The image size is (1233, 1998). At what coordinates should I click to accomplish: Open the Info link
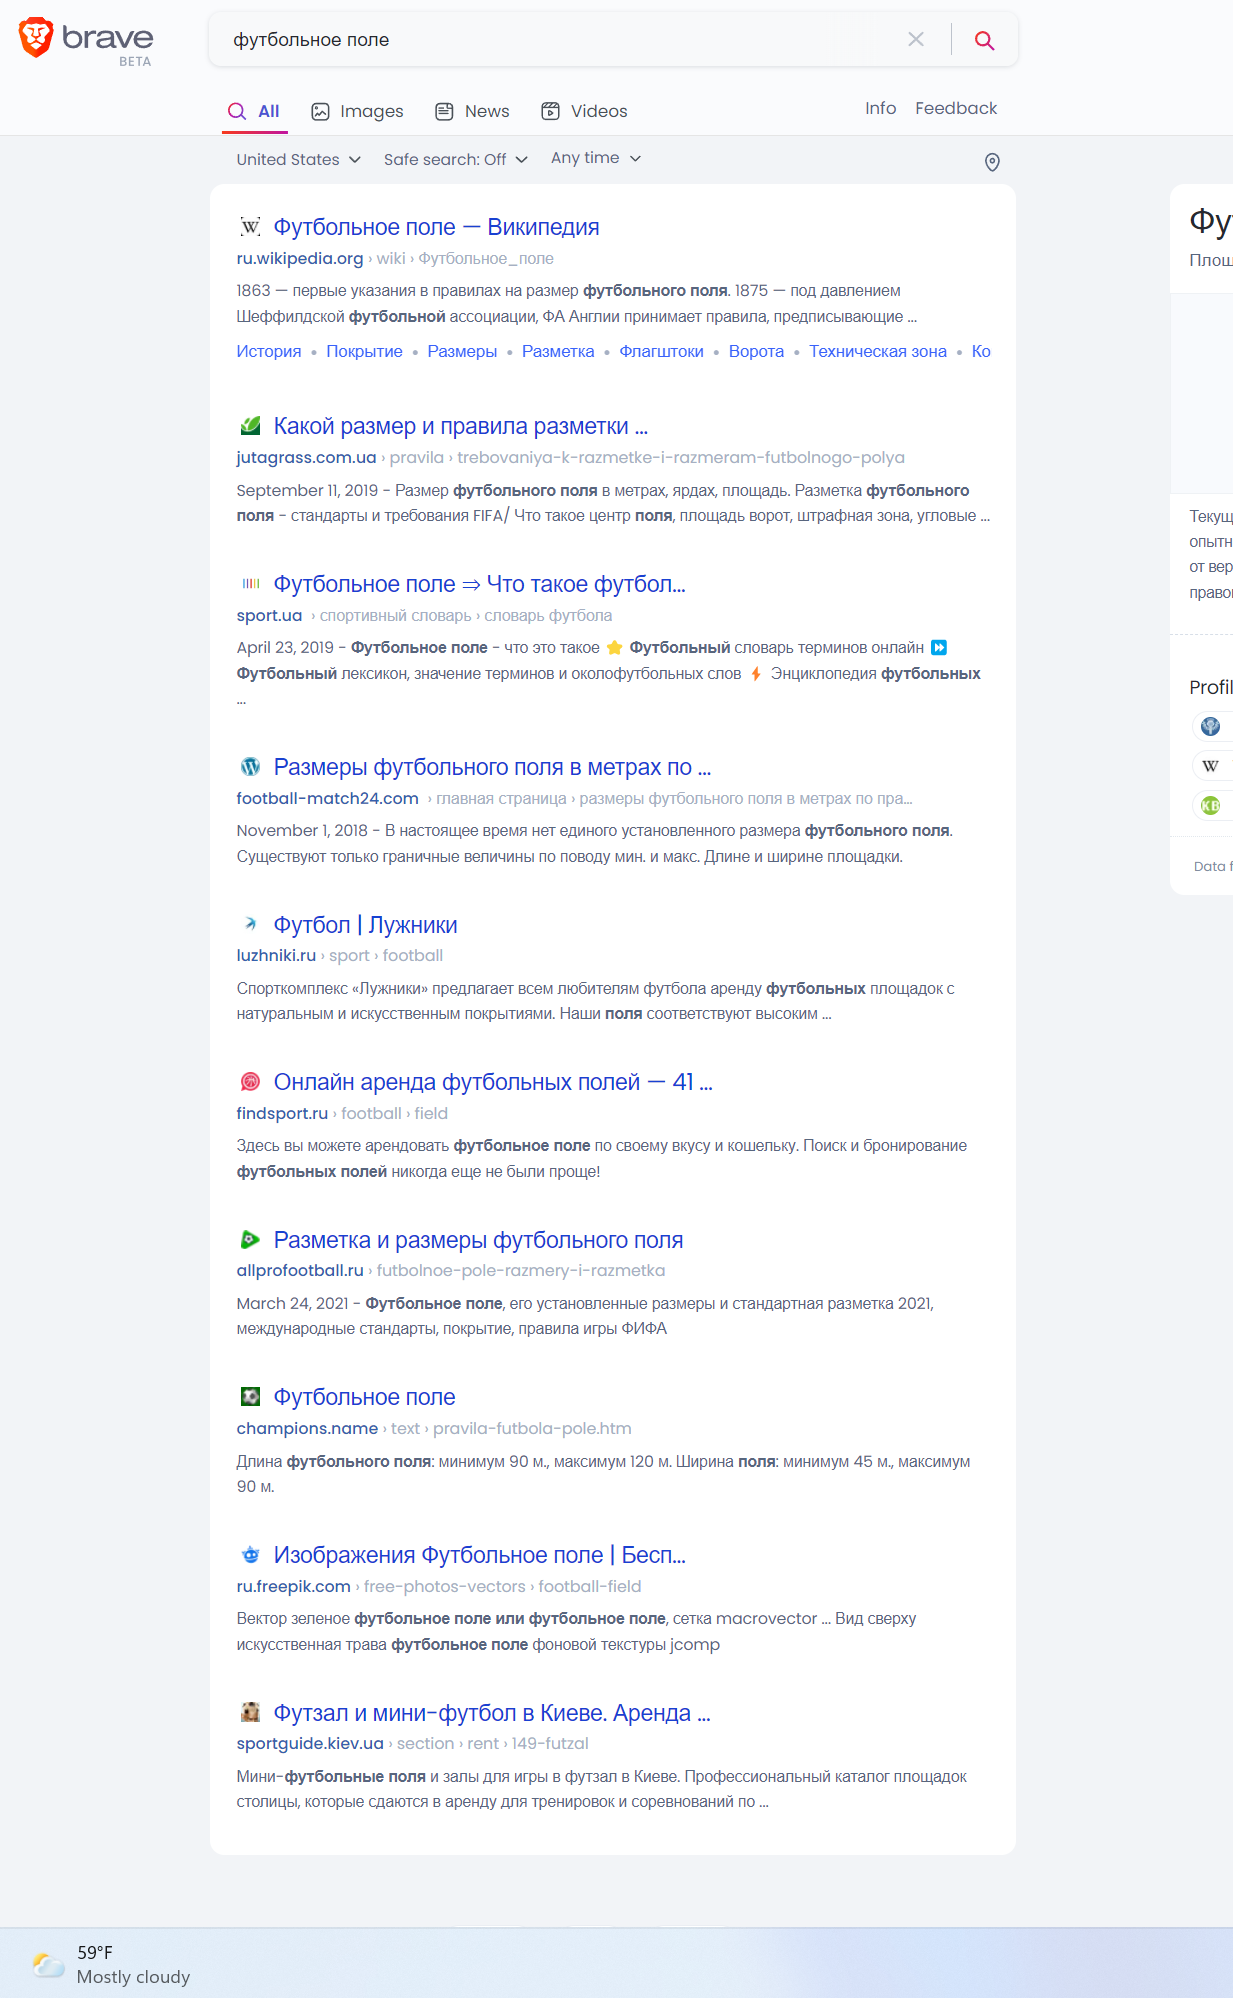click(880, 108)
